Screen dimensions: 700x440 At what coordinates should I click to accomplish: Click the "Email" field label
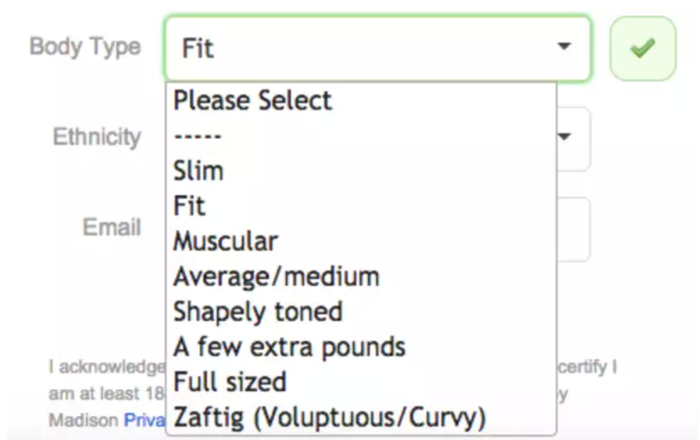click(111, 228)
